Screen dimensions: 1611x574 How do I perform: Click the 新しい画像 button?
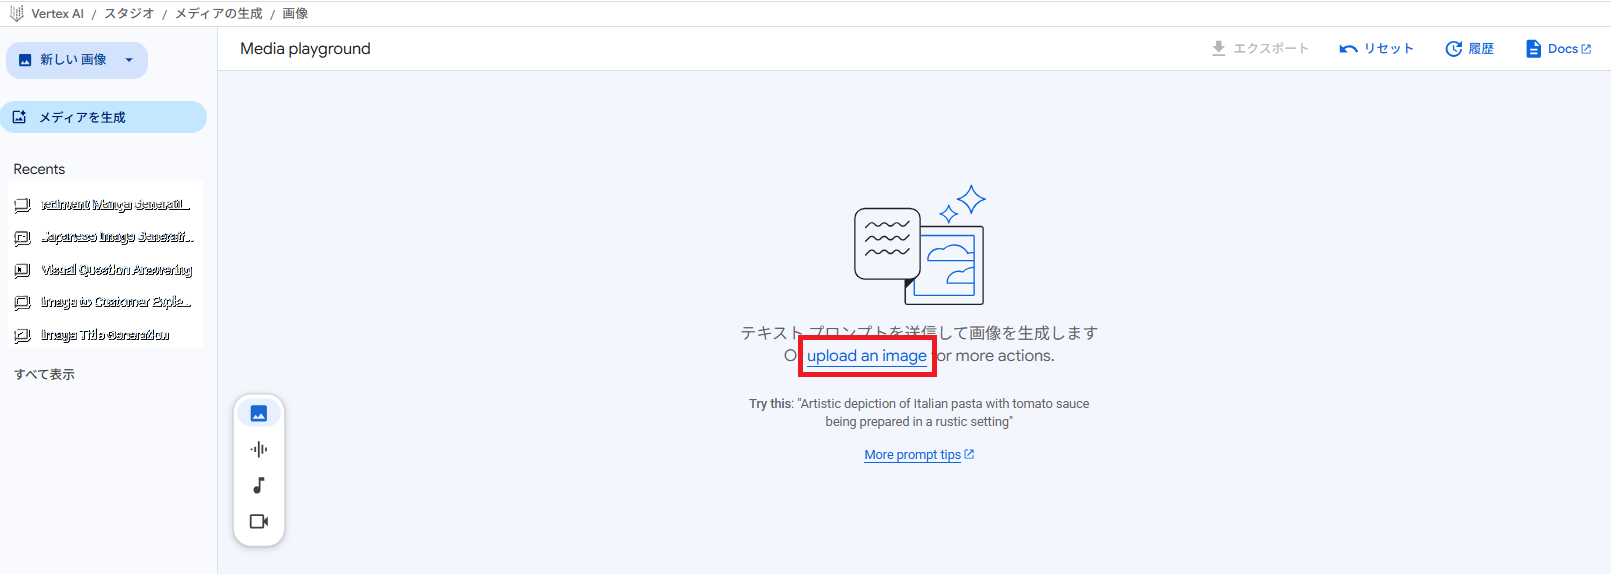[x=66, y=60]
